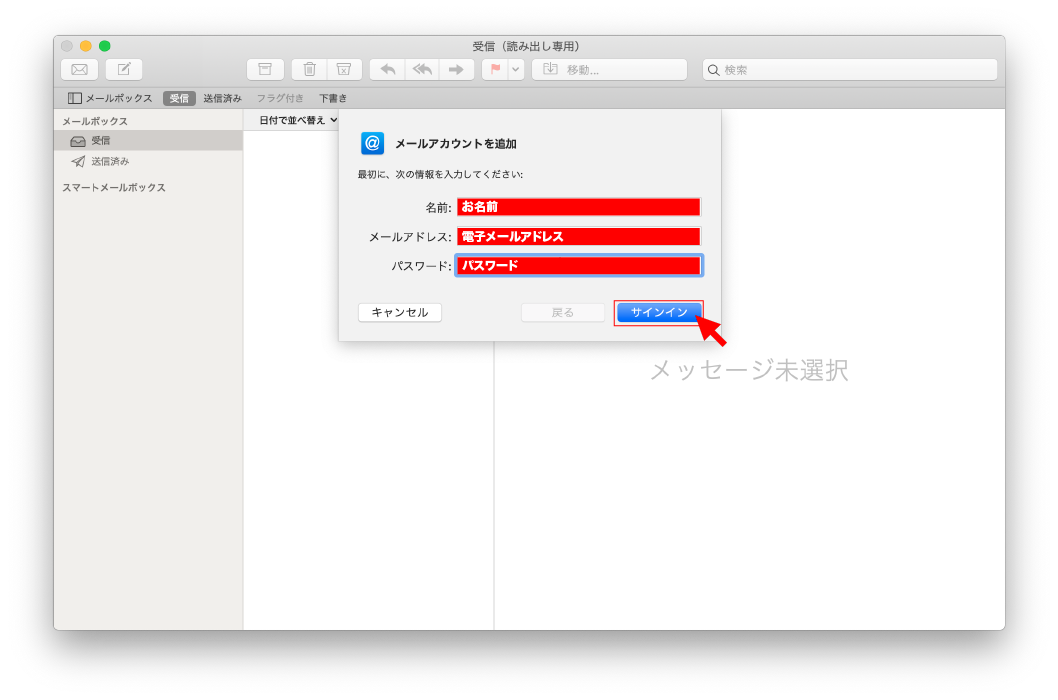Open the flag color dropdown arrow

click(x=516, y=69)
